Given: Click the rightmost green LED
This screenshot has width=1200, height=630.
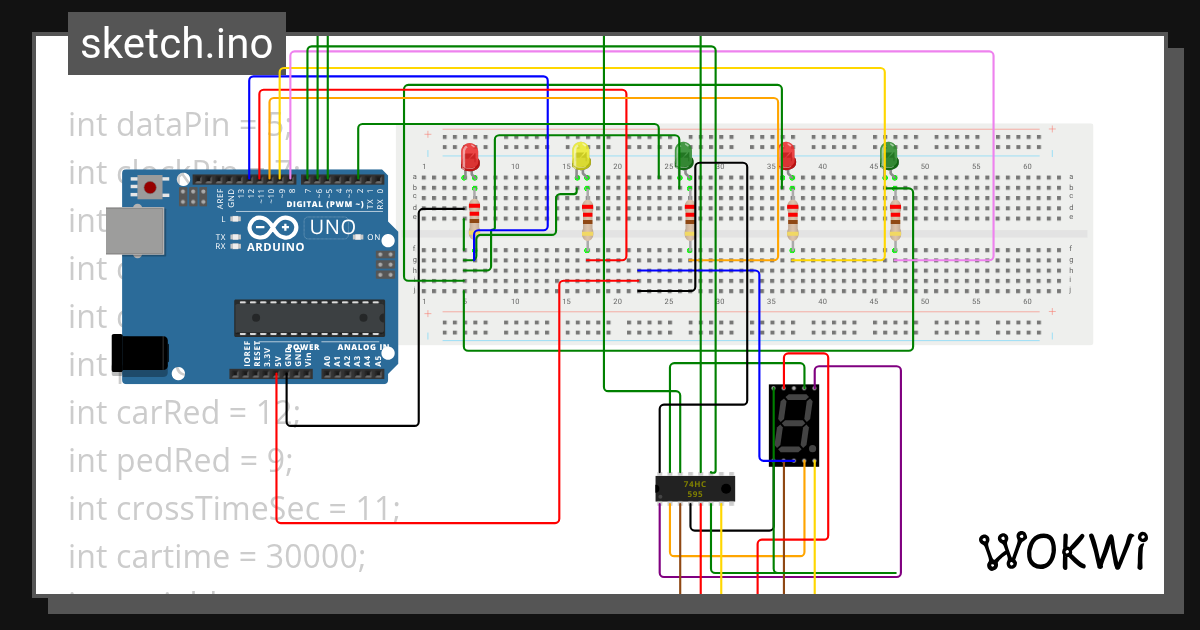Looking at the screenshot, I should (x=891, y=155).
